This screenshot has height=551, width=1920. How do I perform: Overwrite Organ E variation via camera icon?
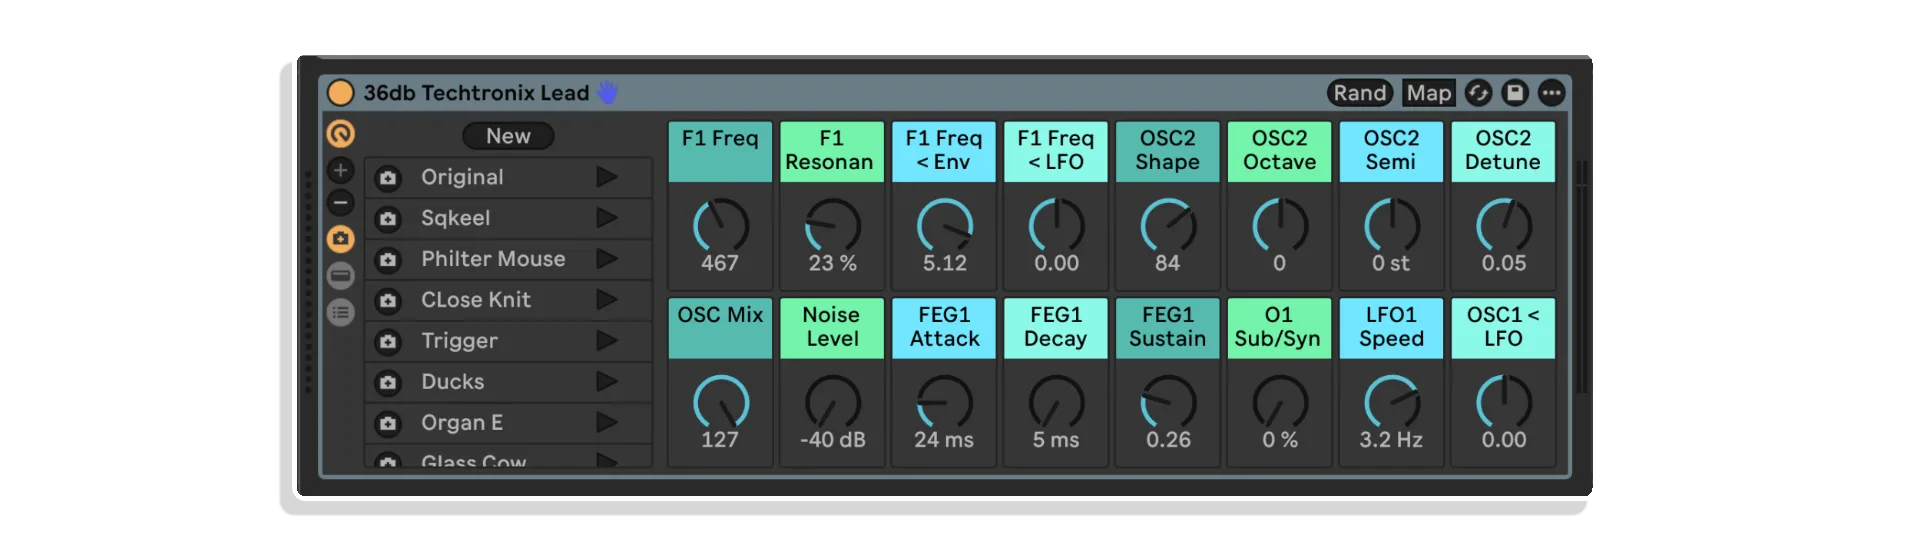coord(388,424)
